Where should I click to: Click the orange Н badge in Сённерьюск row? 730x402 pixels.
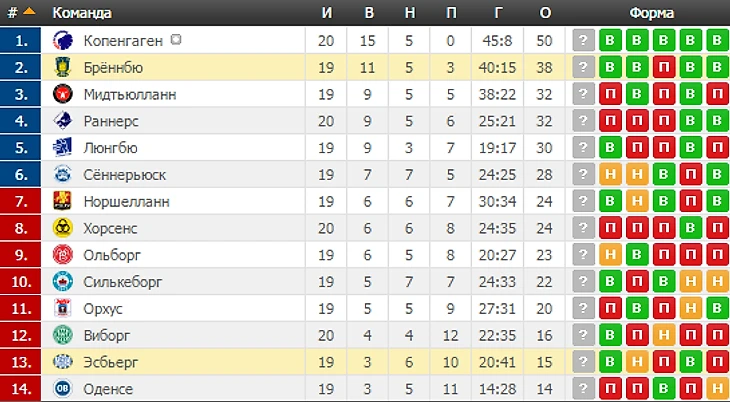[610, 175]
